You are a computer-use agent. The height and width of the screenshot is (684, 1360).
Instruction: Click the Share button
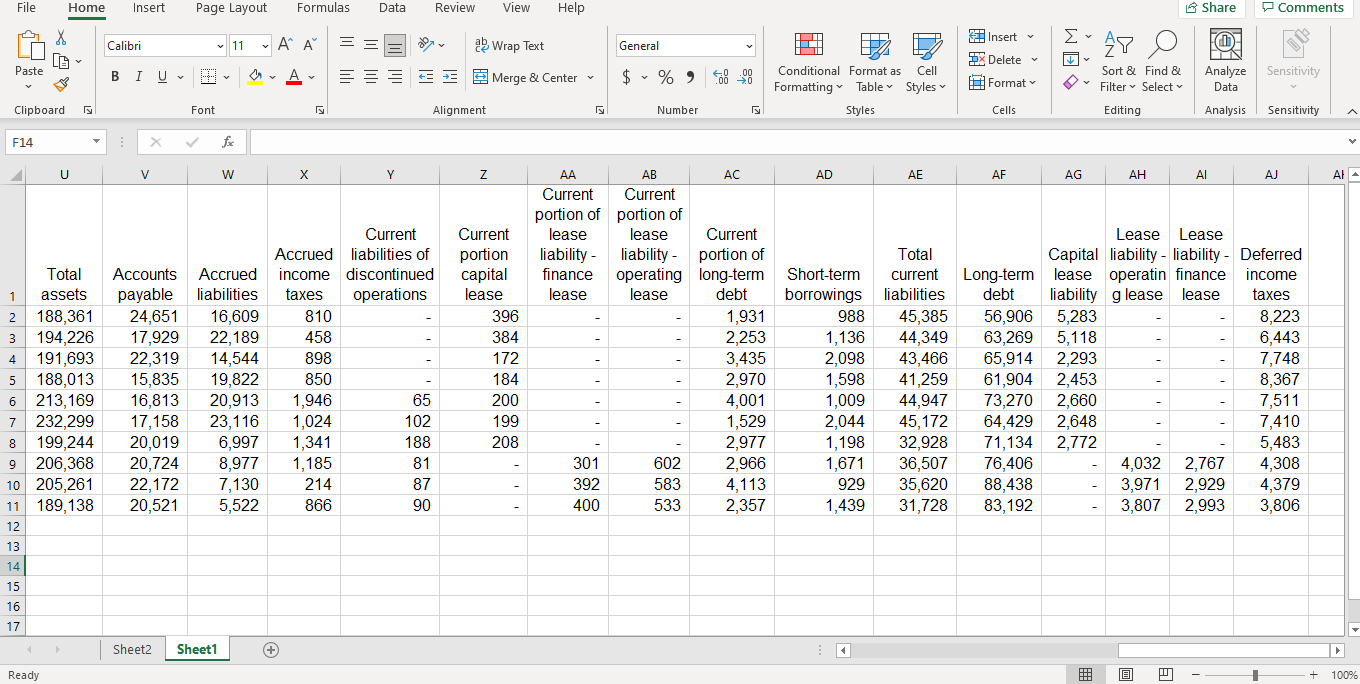pos(1211,8)
